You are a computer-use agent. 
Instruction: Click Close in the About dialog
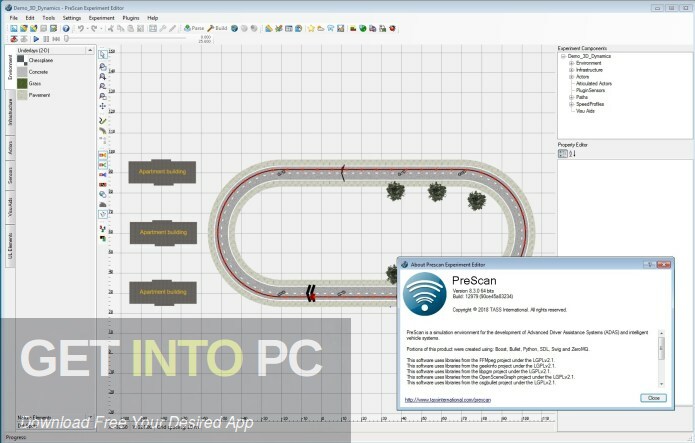click(x=653, y=398)
